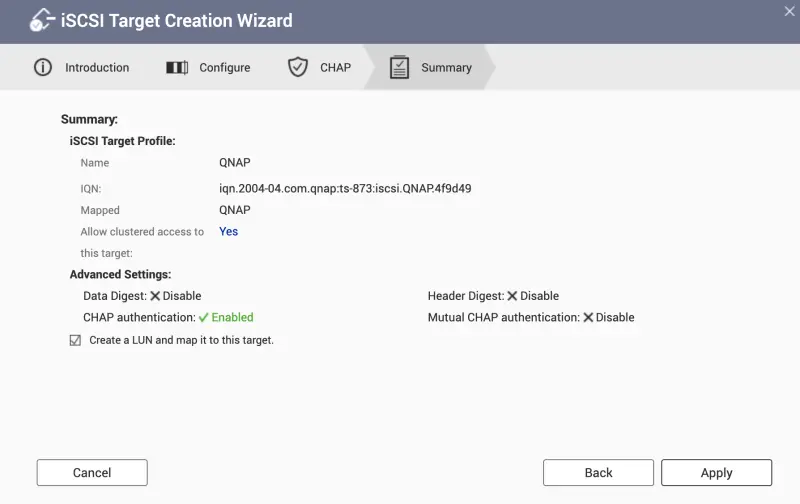Click the Cancel button
Viewport: 800px width, 504px height.
[92, 472]
